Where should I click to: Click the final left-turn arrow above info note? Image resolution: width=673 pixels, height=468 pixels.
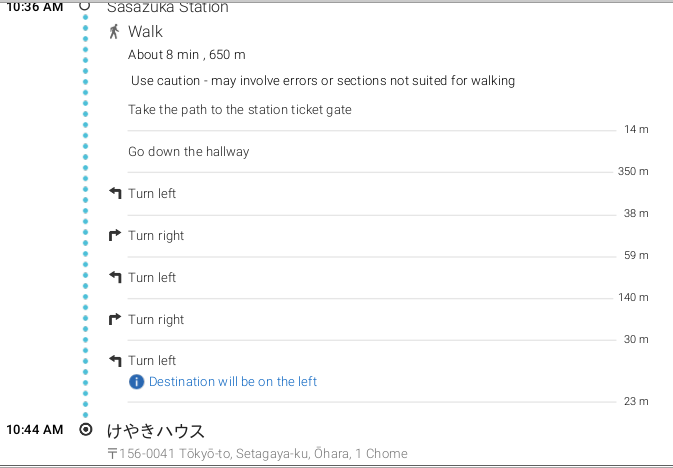point(115,361)
